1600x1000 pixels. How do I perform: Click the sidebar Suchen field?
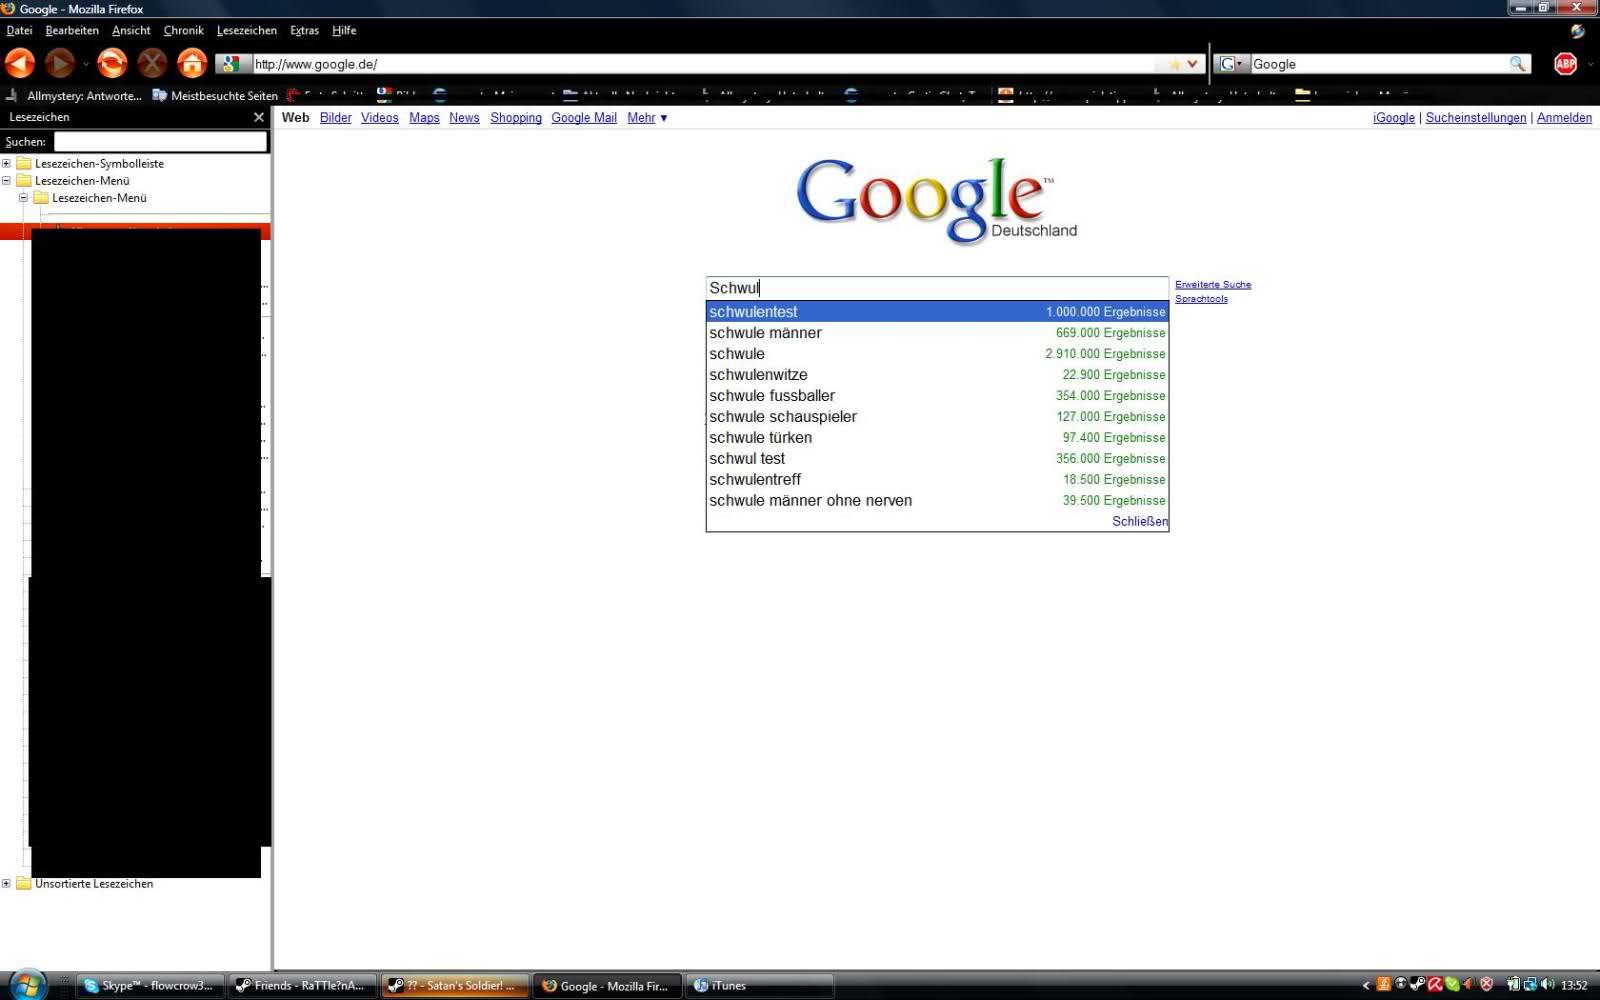[160, 142]
